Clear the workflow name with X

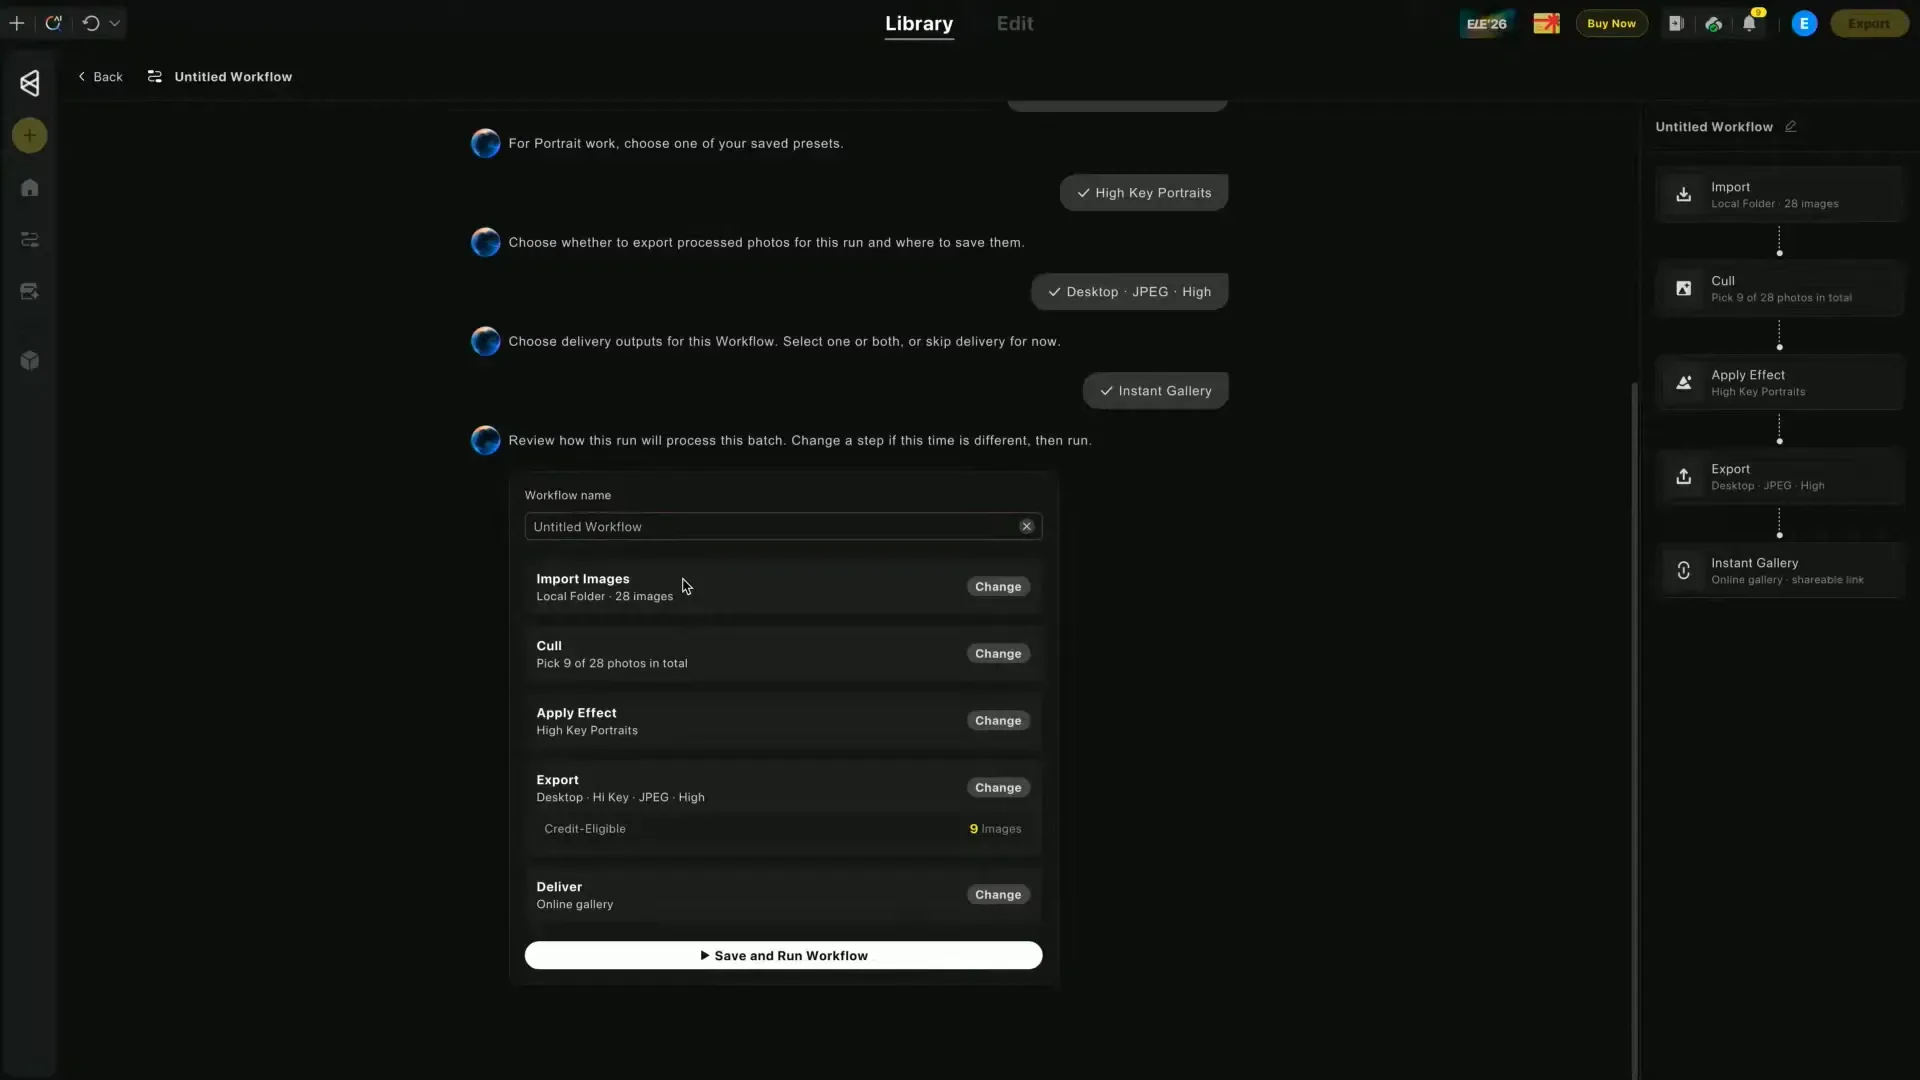1026,526
